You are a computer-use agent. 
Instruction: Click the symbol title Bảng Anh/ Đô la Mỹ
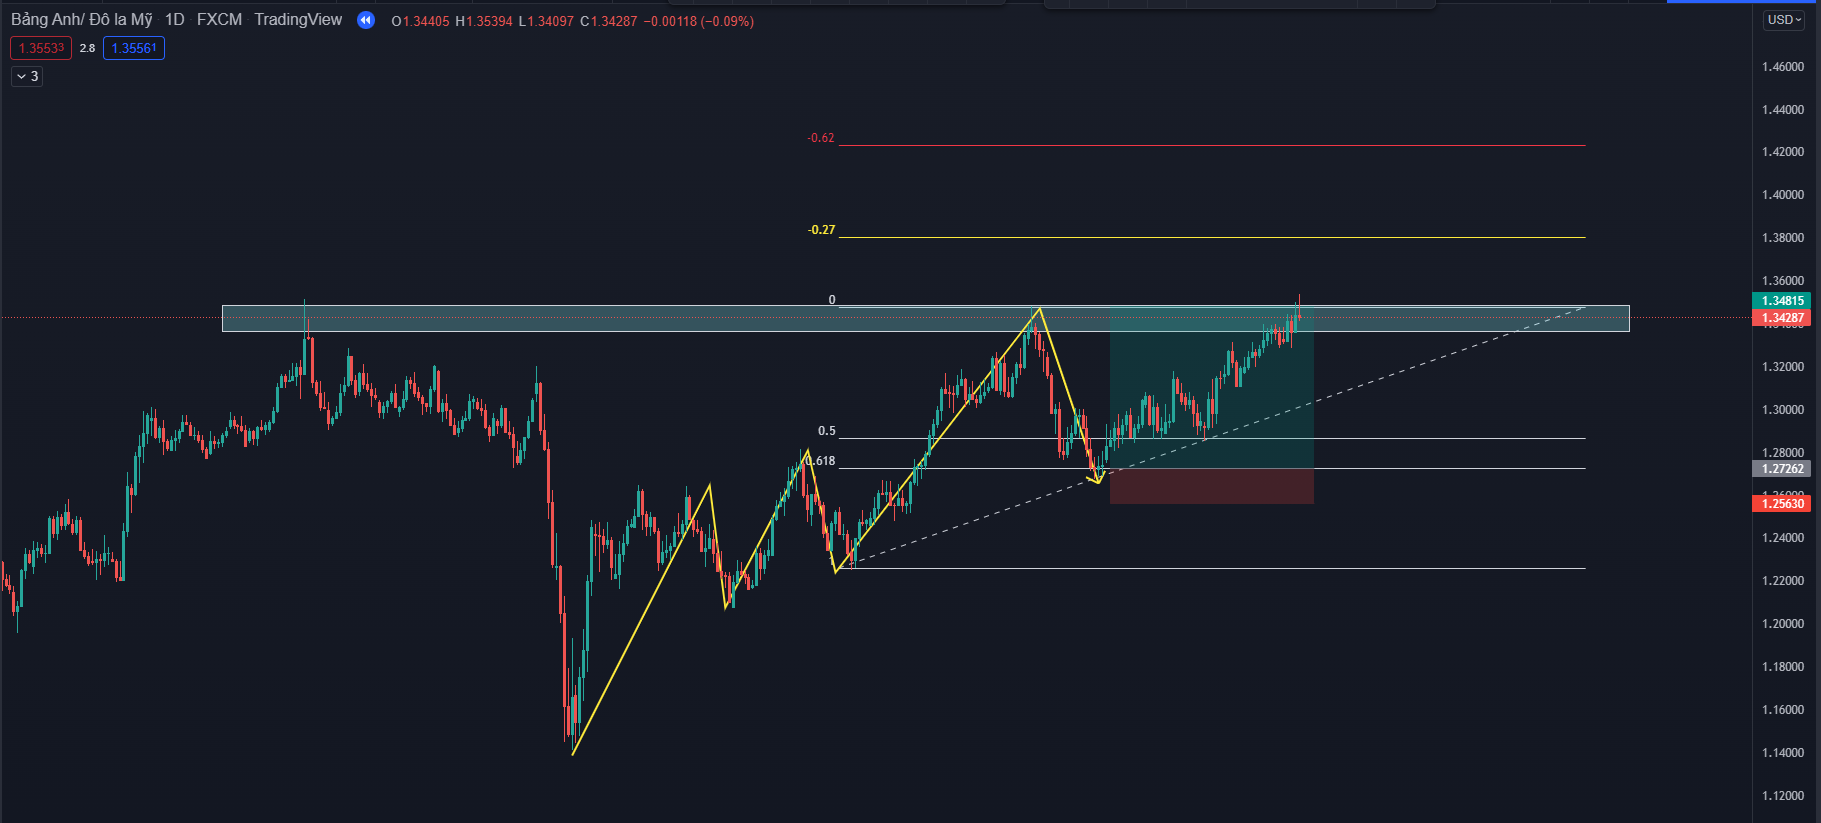[x=82, y=20]
